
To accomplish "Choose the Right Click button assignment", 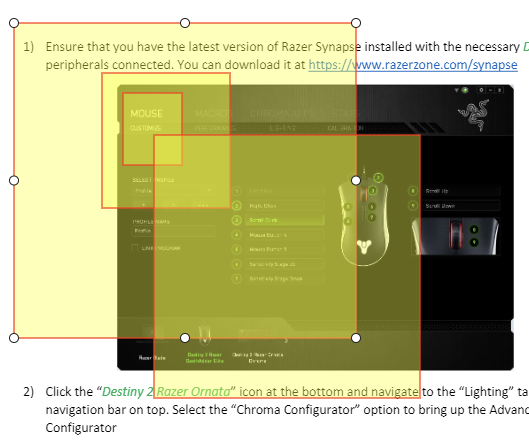I will [x=284, y=205].
